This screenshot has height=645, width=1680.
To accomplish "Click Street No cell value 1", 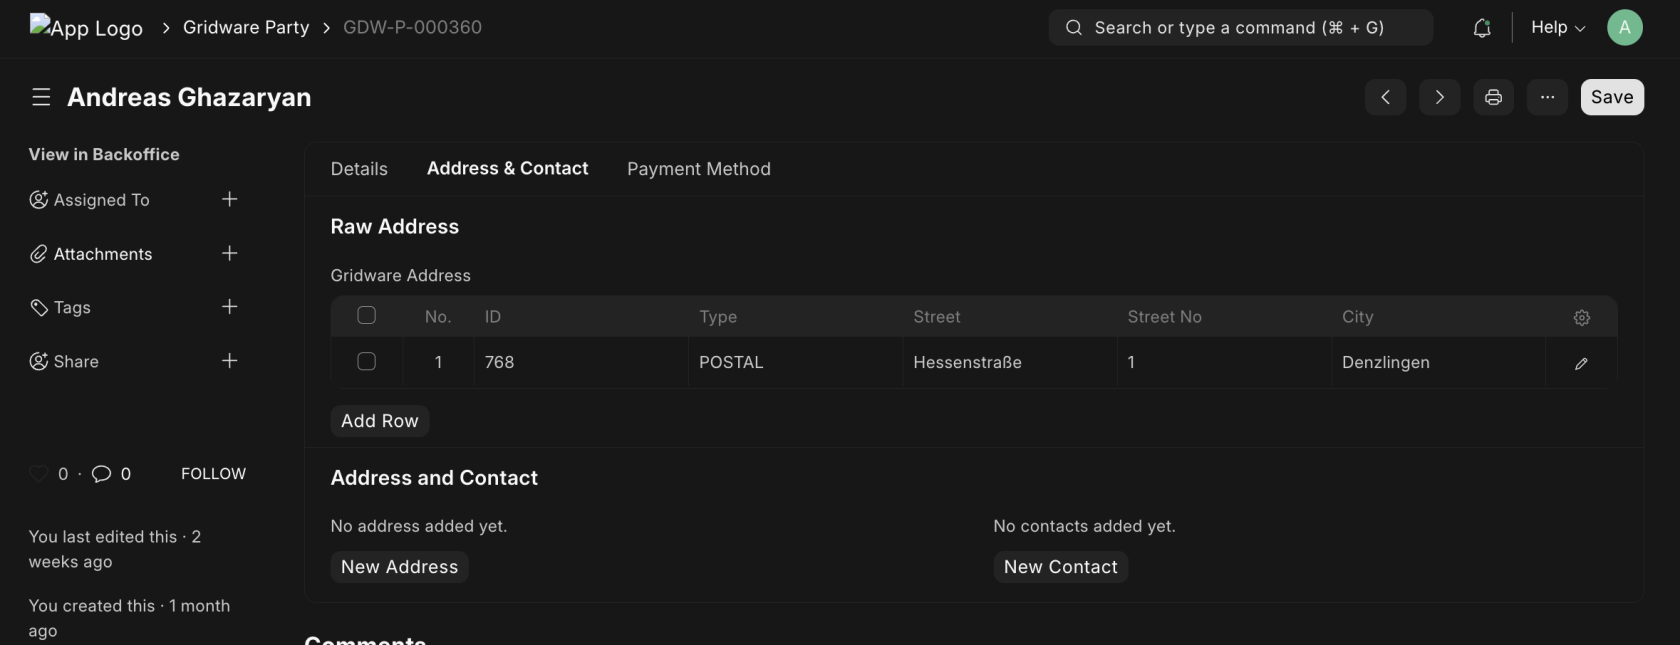I will pyautogui.click(x=1225, y=362).
